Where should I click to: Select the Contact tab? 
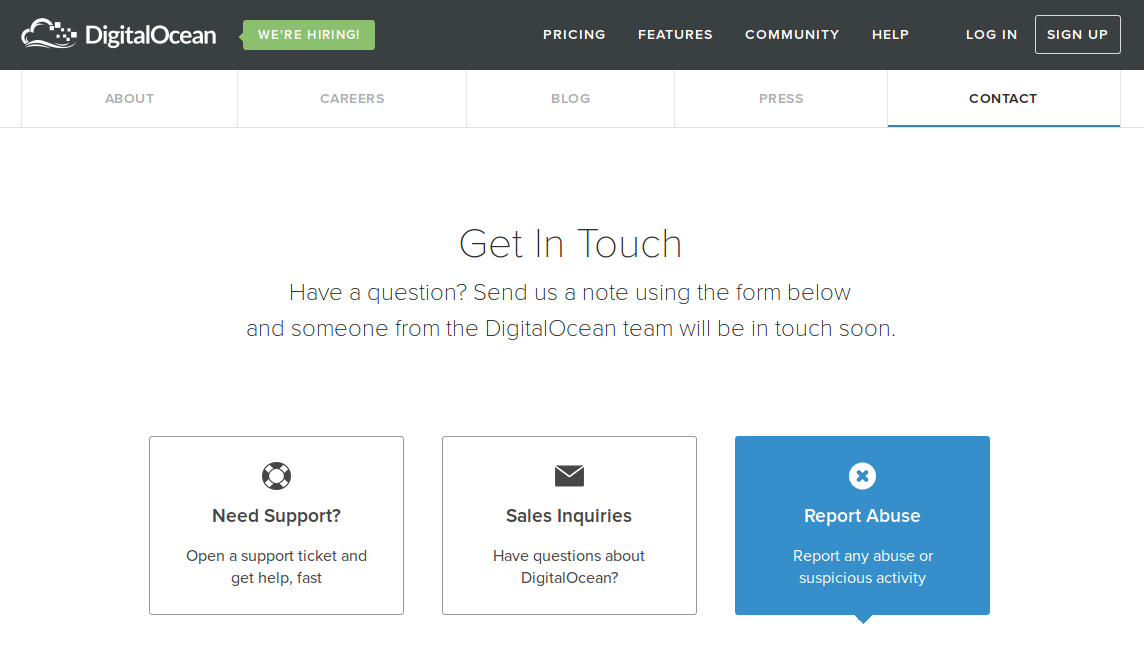click(x=1003, y=98)
